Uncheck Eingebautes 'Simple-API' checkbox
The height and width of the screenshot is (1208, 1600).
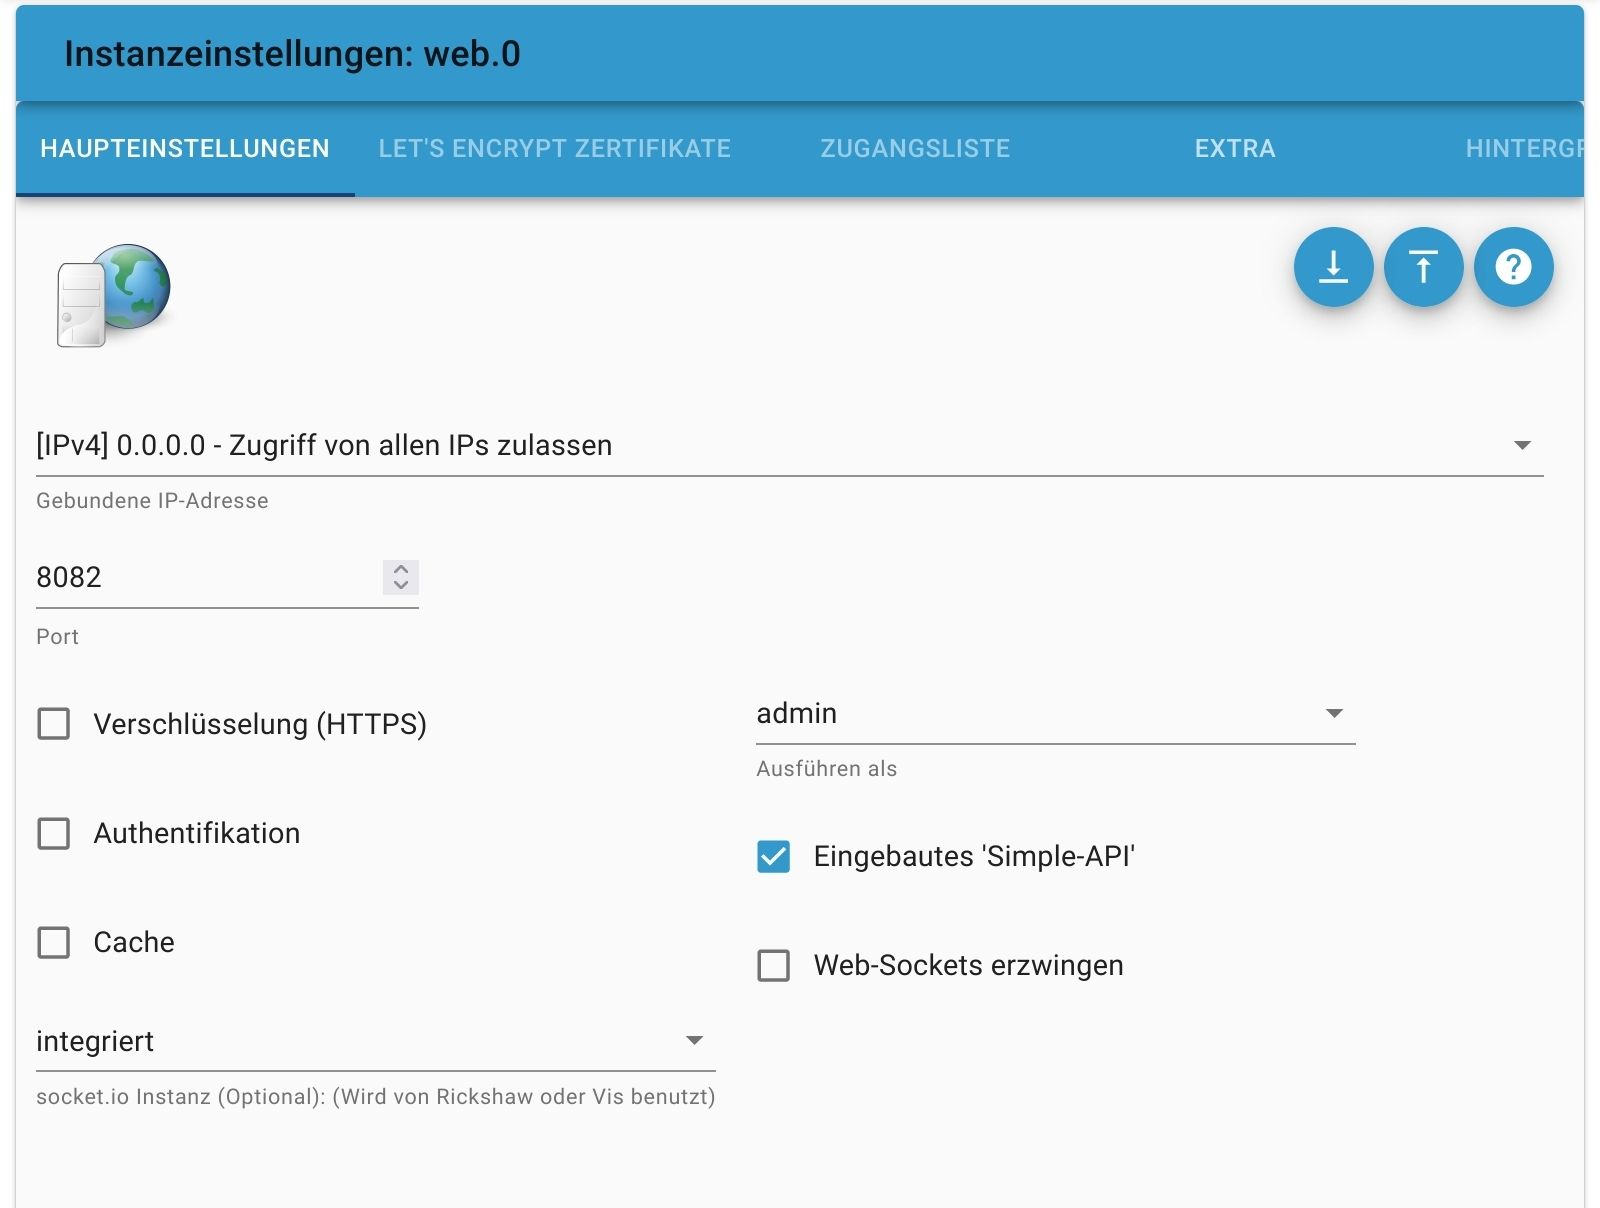[774, 856]
